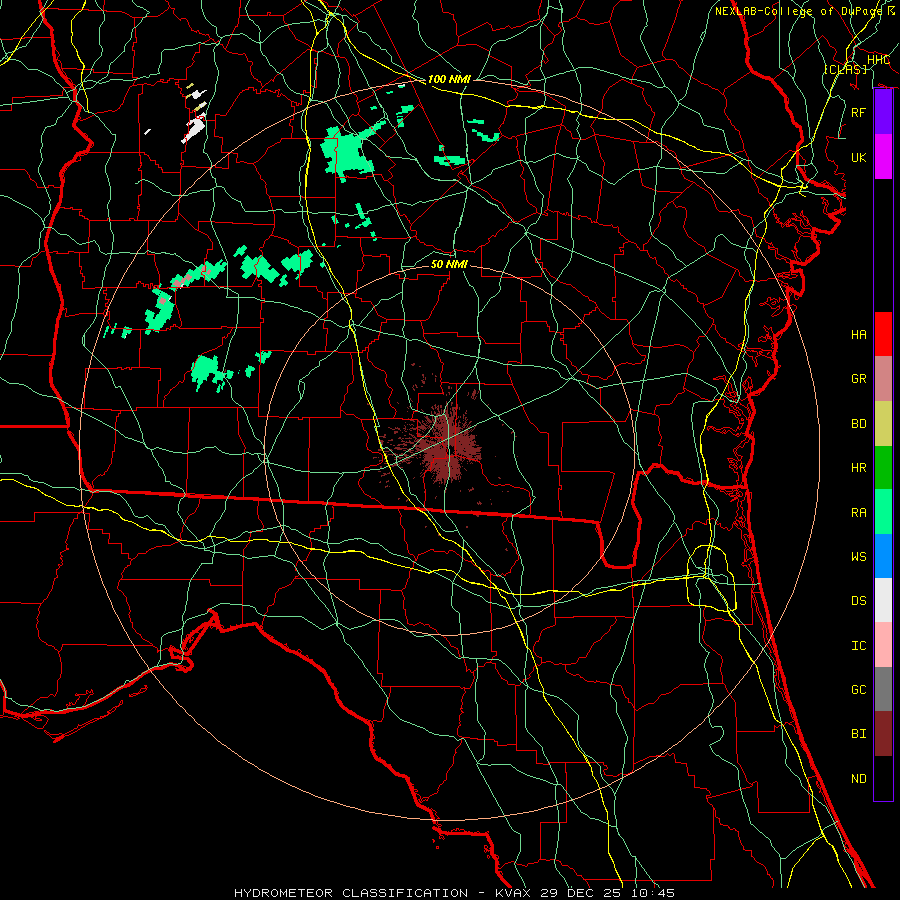Click the BI legend label

coord(859,734)
